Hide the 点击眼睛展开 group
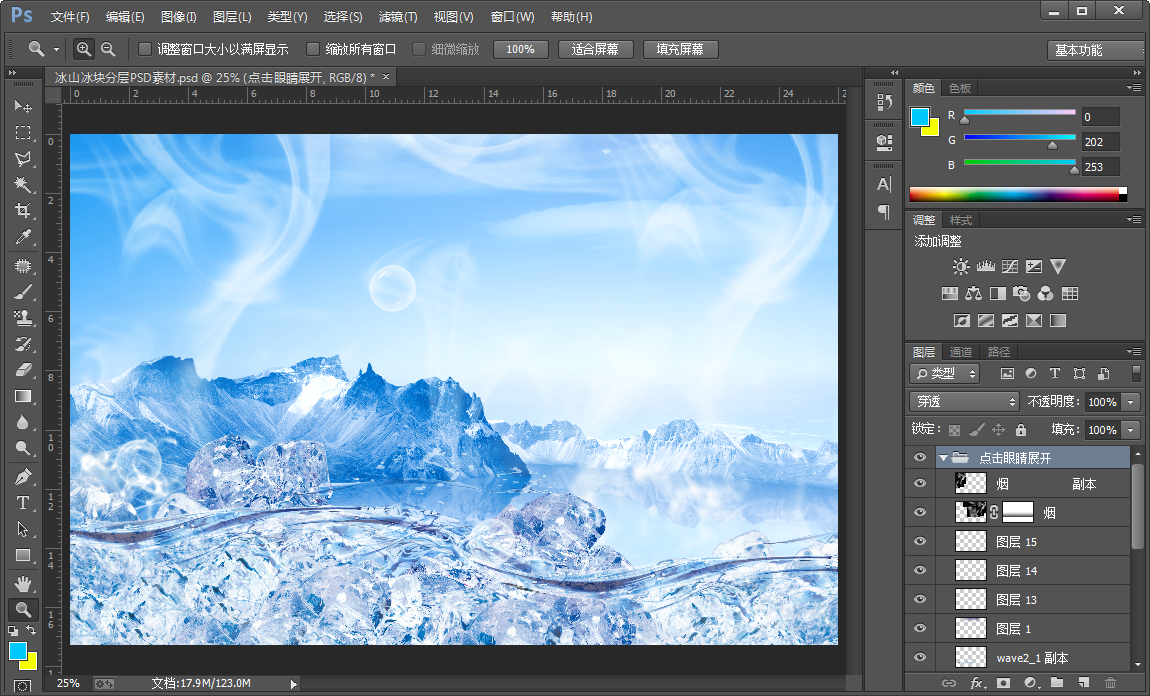 [x=920, y=458]
